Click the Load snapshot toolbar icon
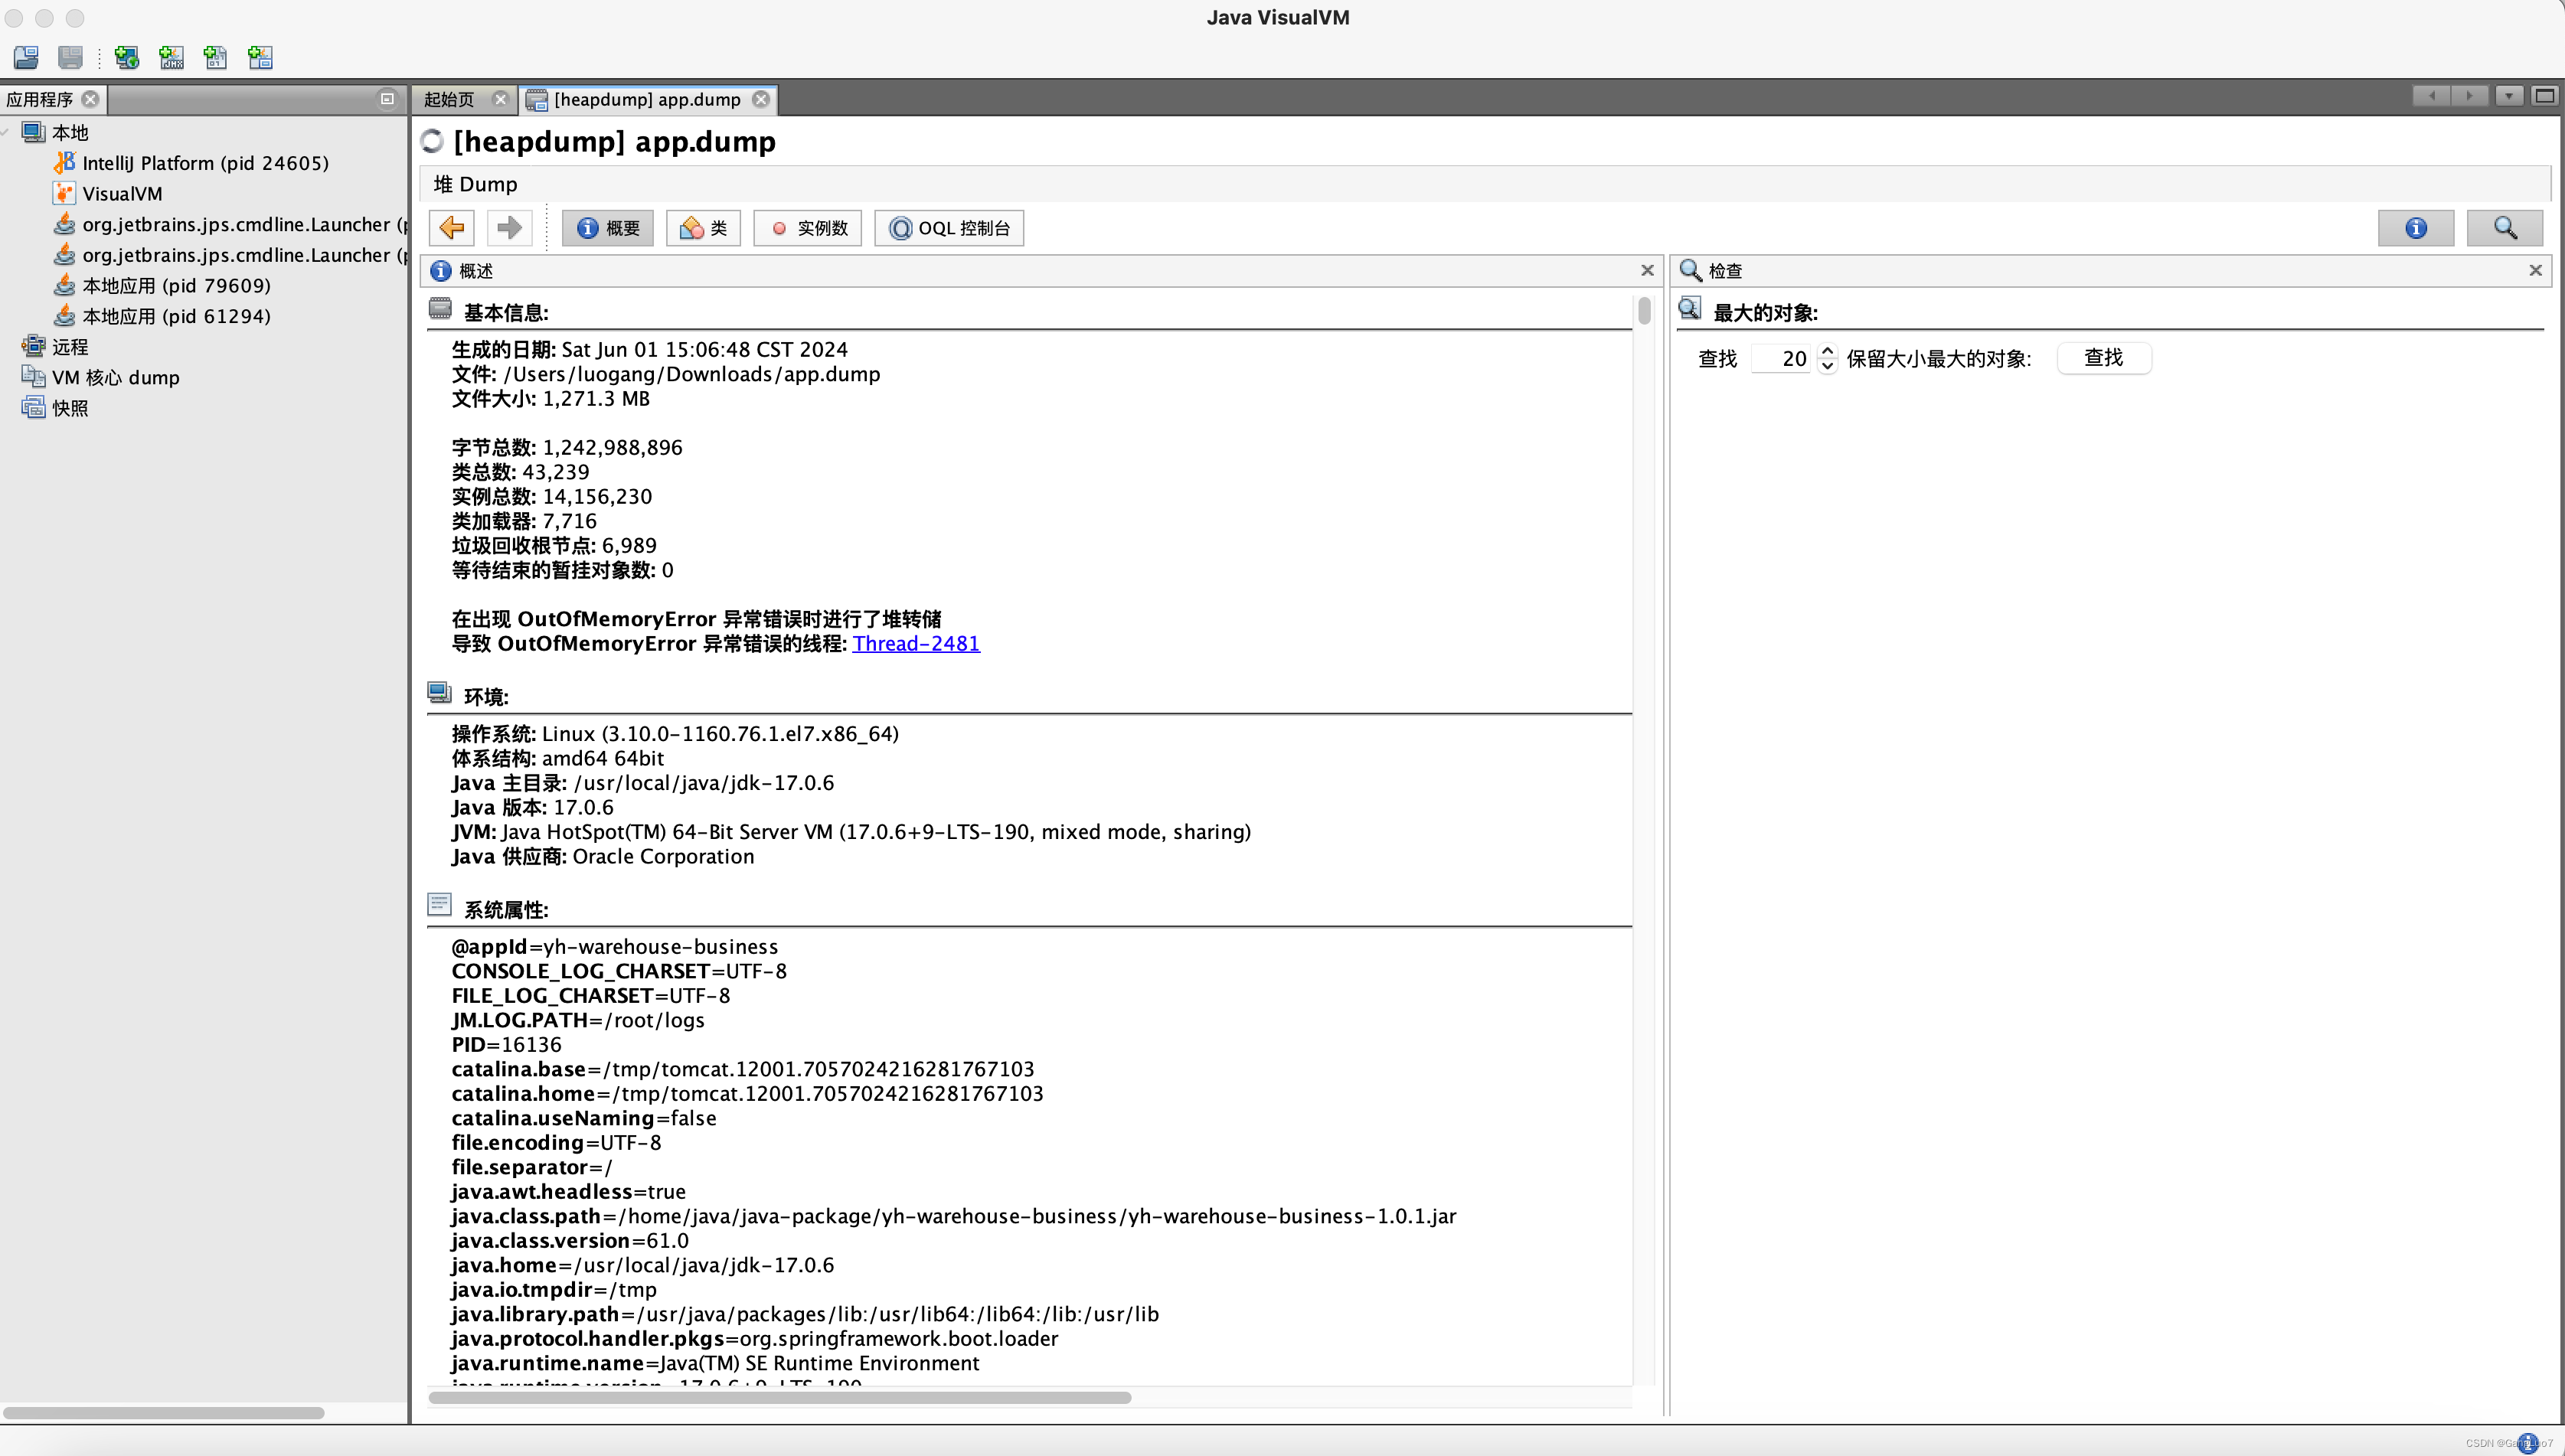 [70, 57]
